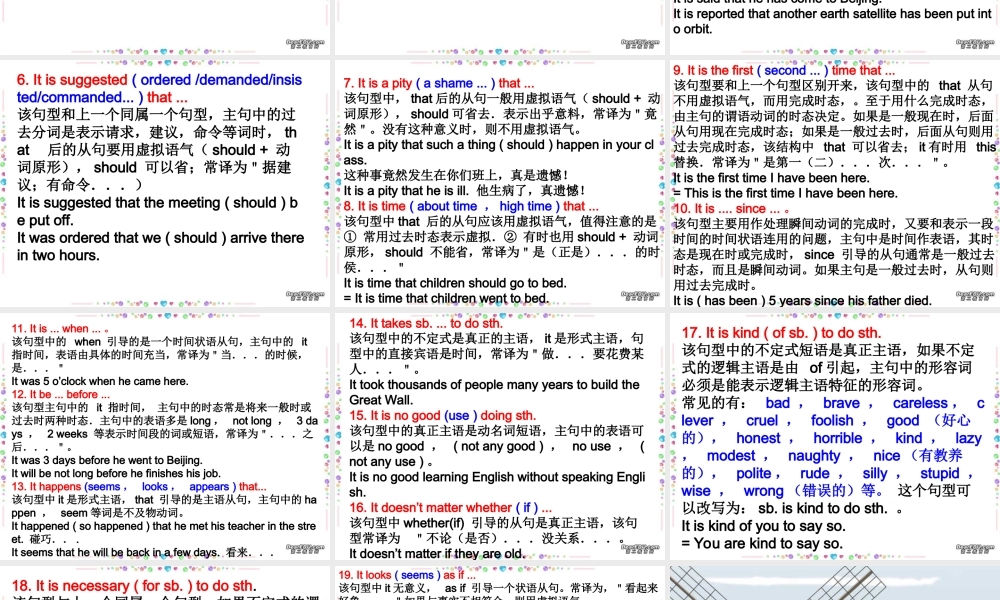The width and height of the screenshot is (1000, 600).
Task: Click heading '9. It is the first (second...) time that'
Action: 784,70
